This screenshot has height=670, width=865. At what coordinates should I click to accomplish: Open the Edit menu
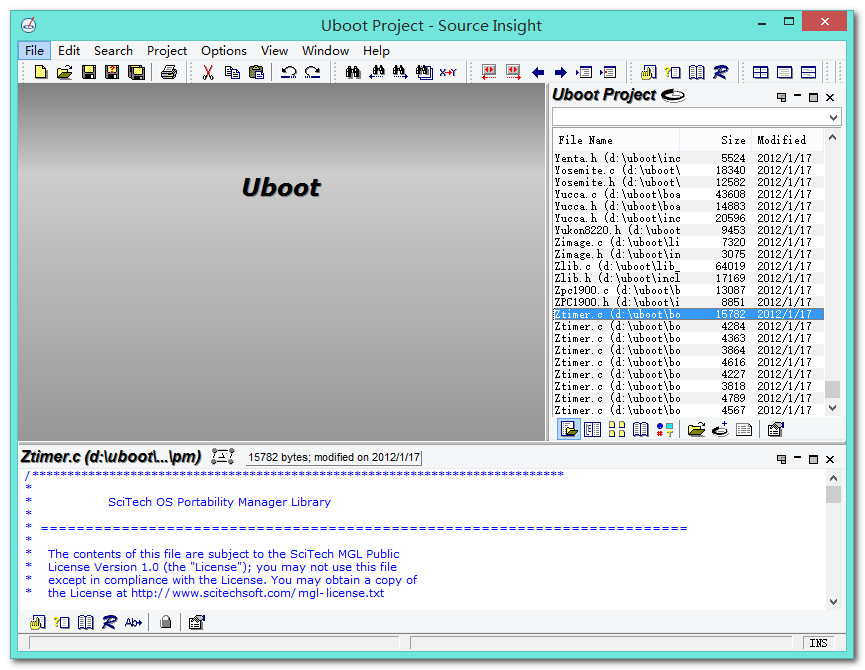pos(69,51)
